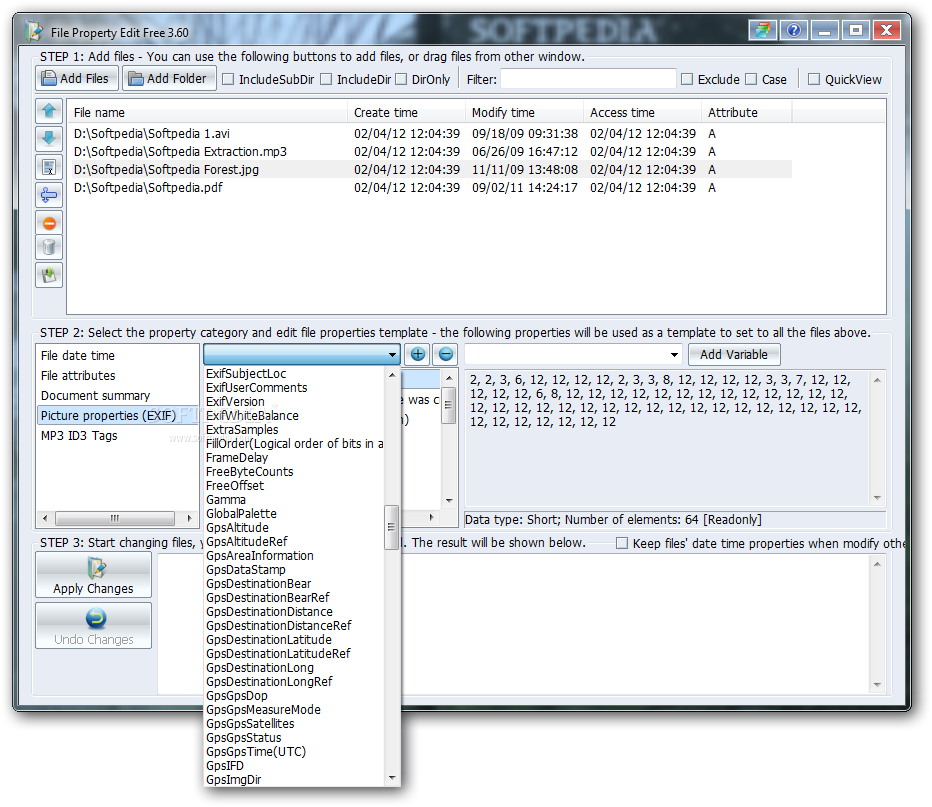The width and height of the screenshot is (932, 807).
Task: Choose ExifWhiteBalance in the dropdown list
Action: click(x=253, y=415)
